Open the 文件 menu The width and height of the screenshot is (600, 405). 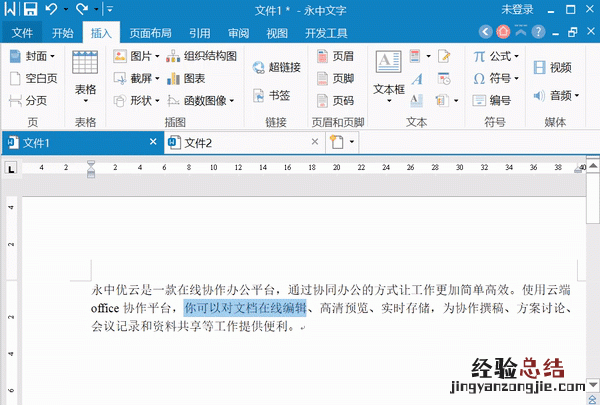22,32
